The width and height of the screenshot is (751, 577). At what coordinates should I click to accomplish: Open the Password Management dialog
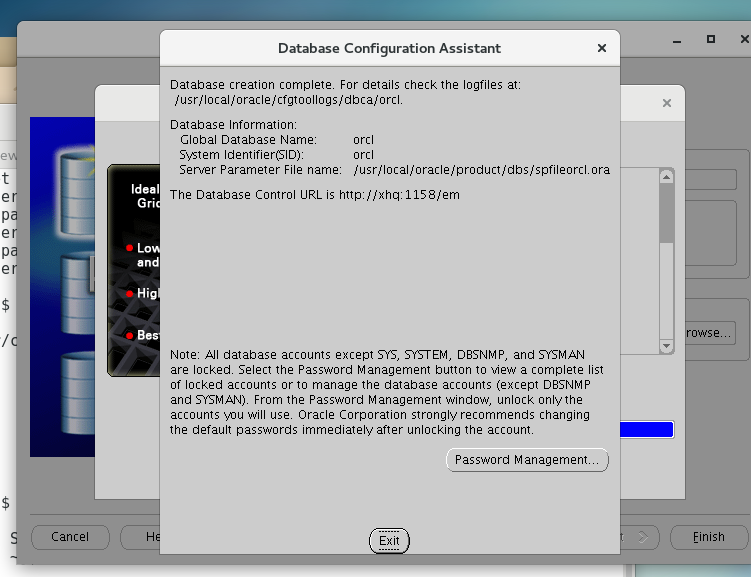[527, 460]
